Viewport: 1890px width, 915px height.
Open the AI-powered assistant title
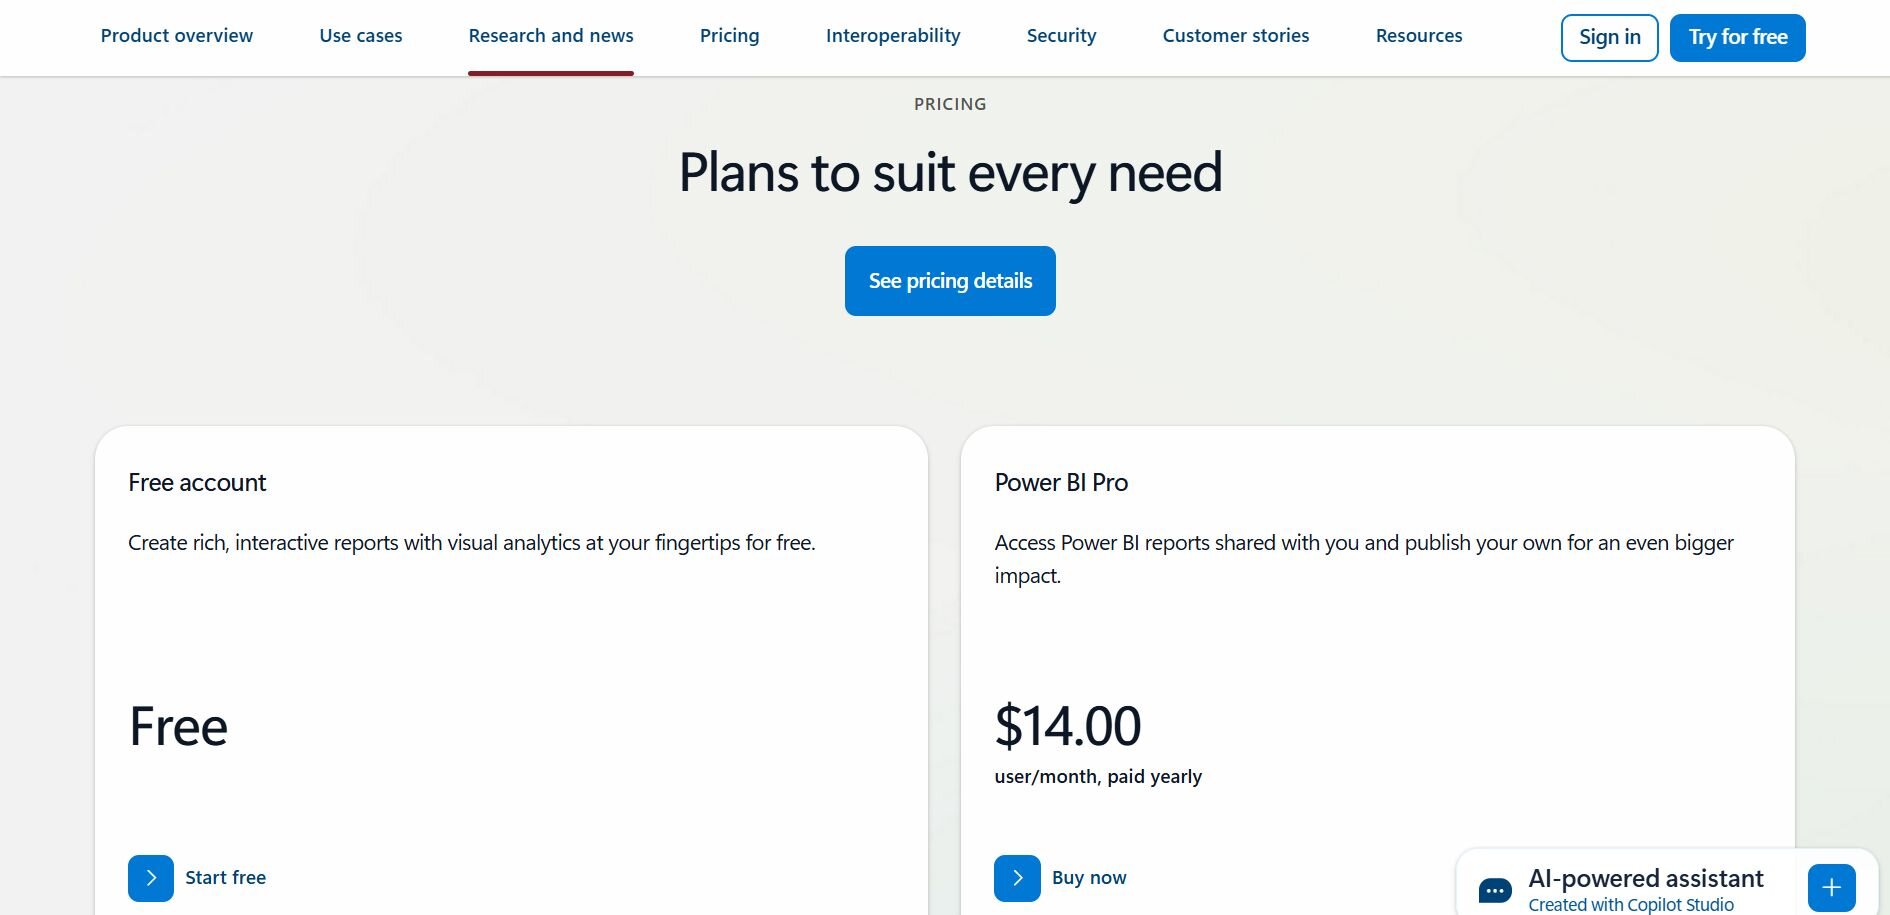[x=1645, y=878]
